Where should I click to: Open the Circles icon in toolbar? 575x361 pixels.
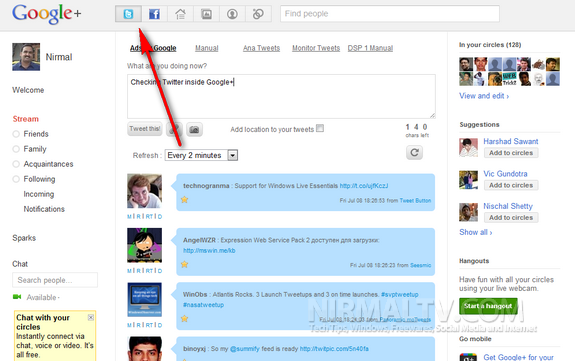[x=258, y=14]
